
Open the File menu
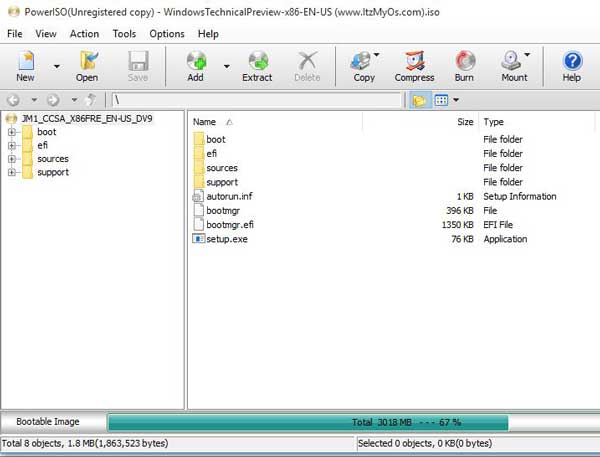[x=15, y=34]
